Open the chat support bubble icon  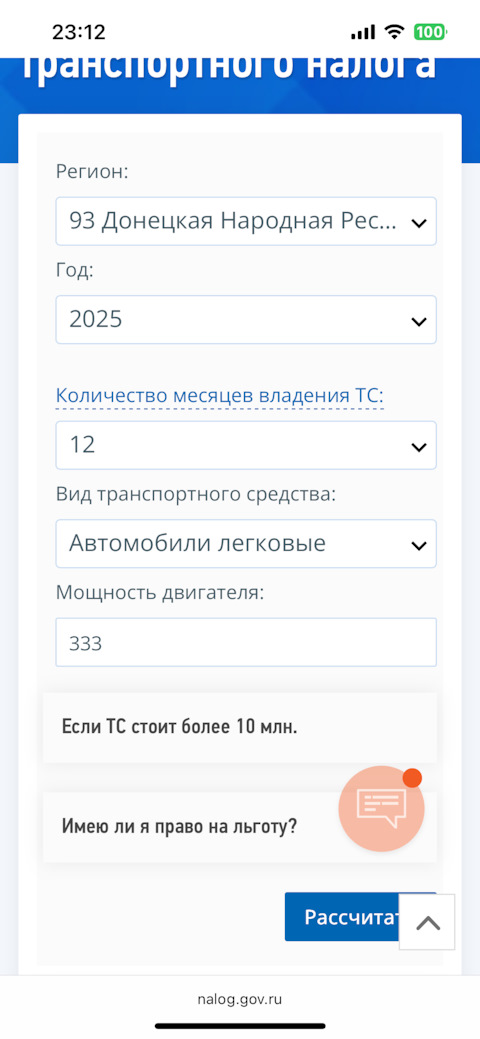pos(381,808)
